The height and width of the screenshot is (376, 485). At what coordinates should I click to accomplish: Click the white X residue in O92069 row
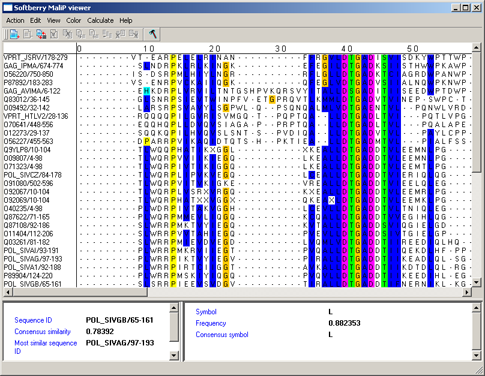(331, 200)
